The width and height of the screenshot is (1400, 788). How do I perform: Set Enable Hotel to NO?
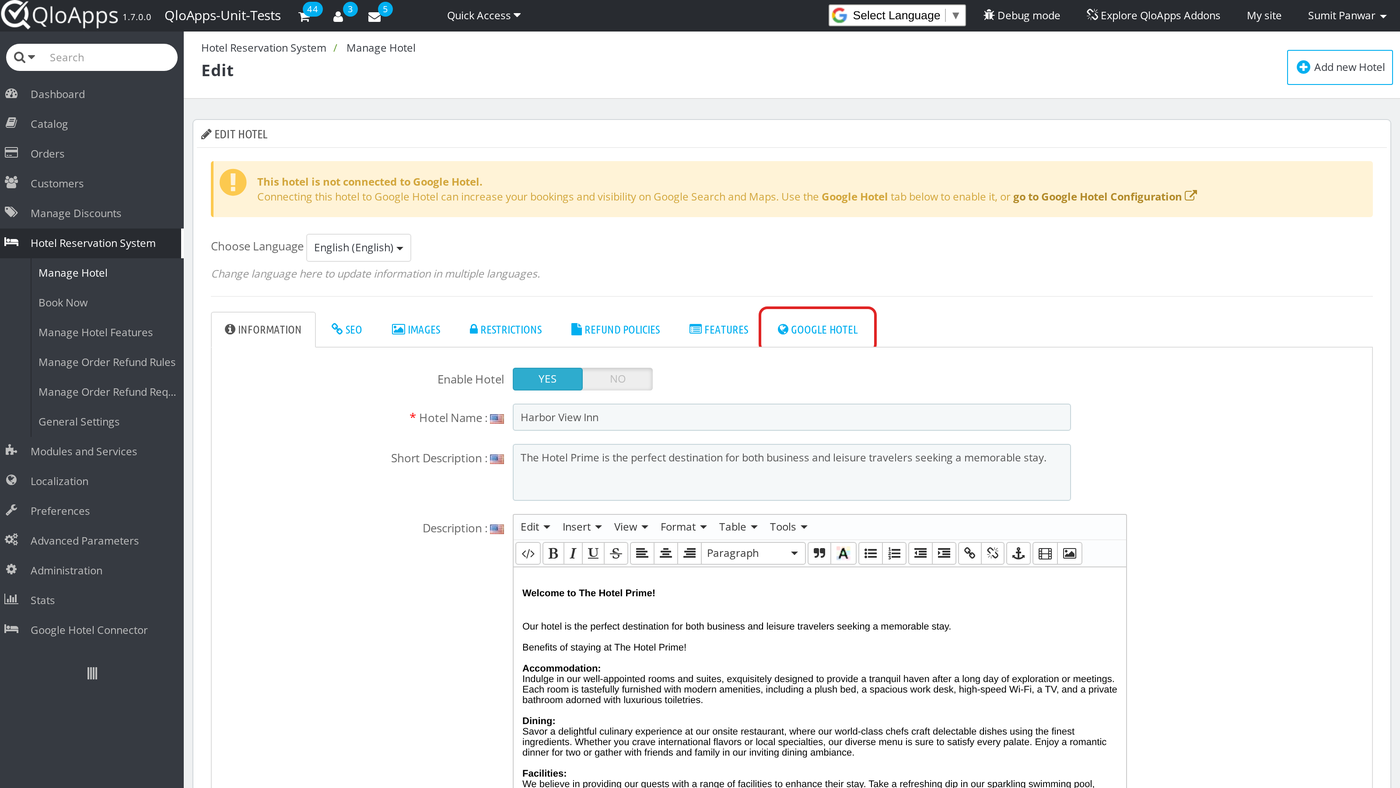(617, 379)
